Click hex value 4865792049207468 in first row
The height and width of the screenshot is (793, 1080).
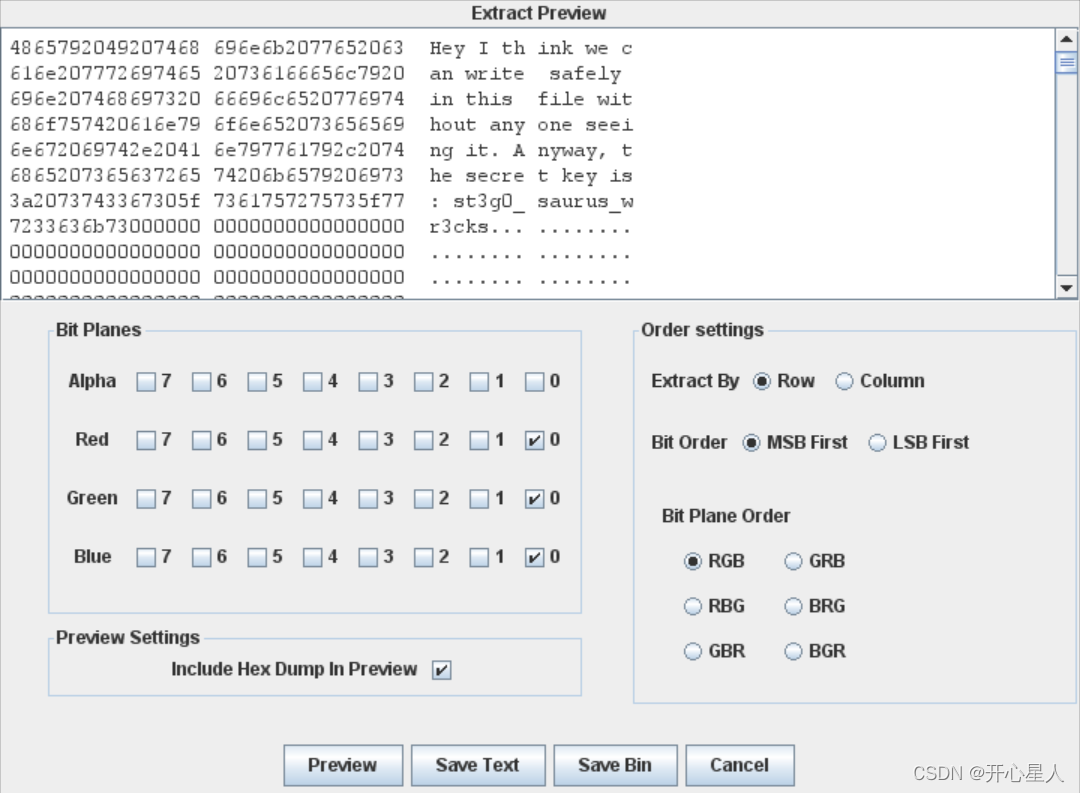(x=105, y=48)
